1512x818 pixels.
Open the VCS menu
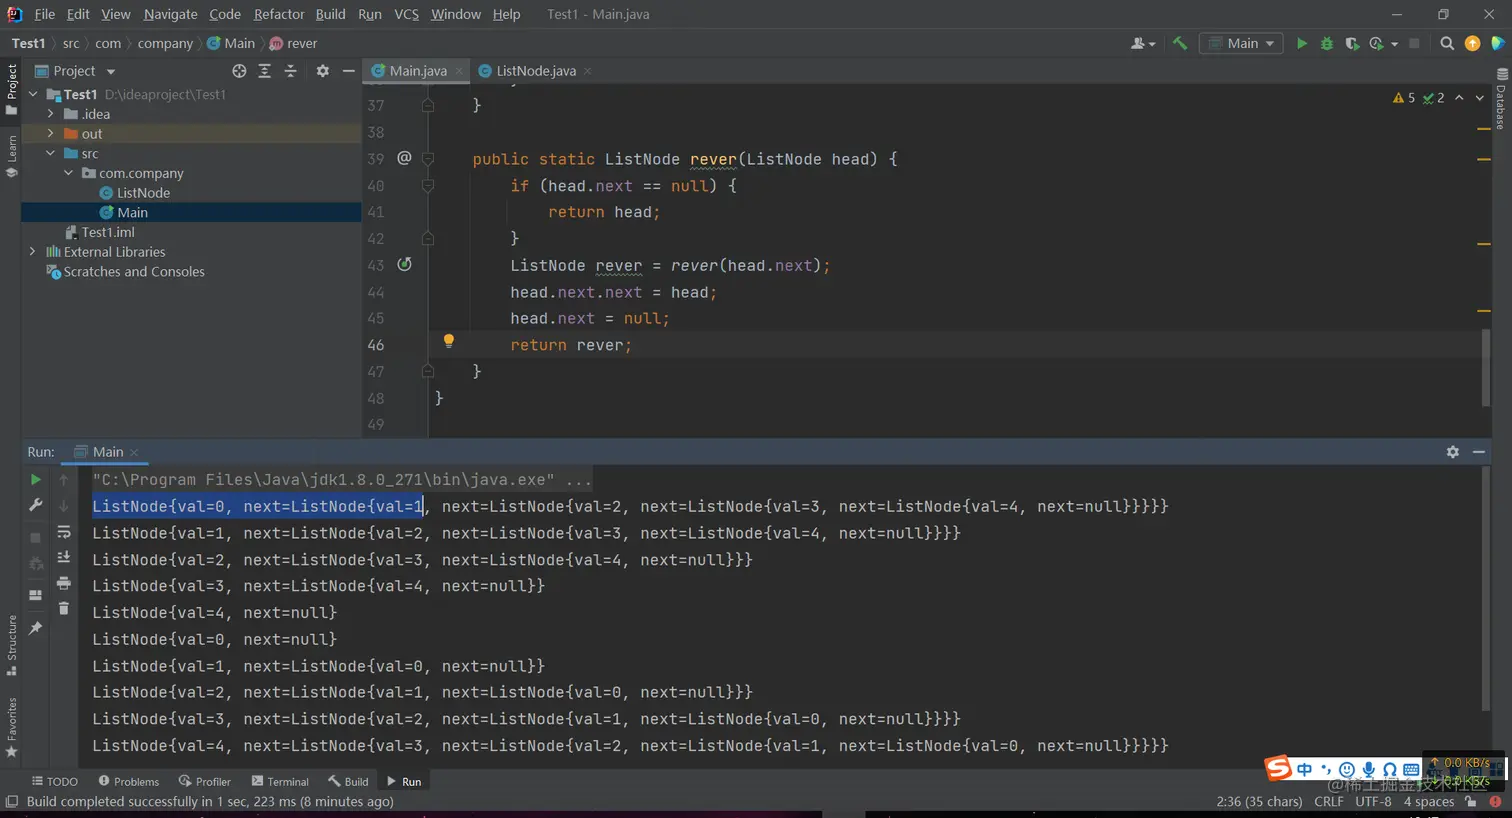click(x=406, y=14)
